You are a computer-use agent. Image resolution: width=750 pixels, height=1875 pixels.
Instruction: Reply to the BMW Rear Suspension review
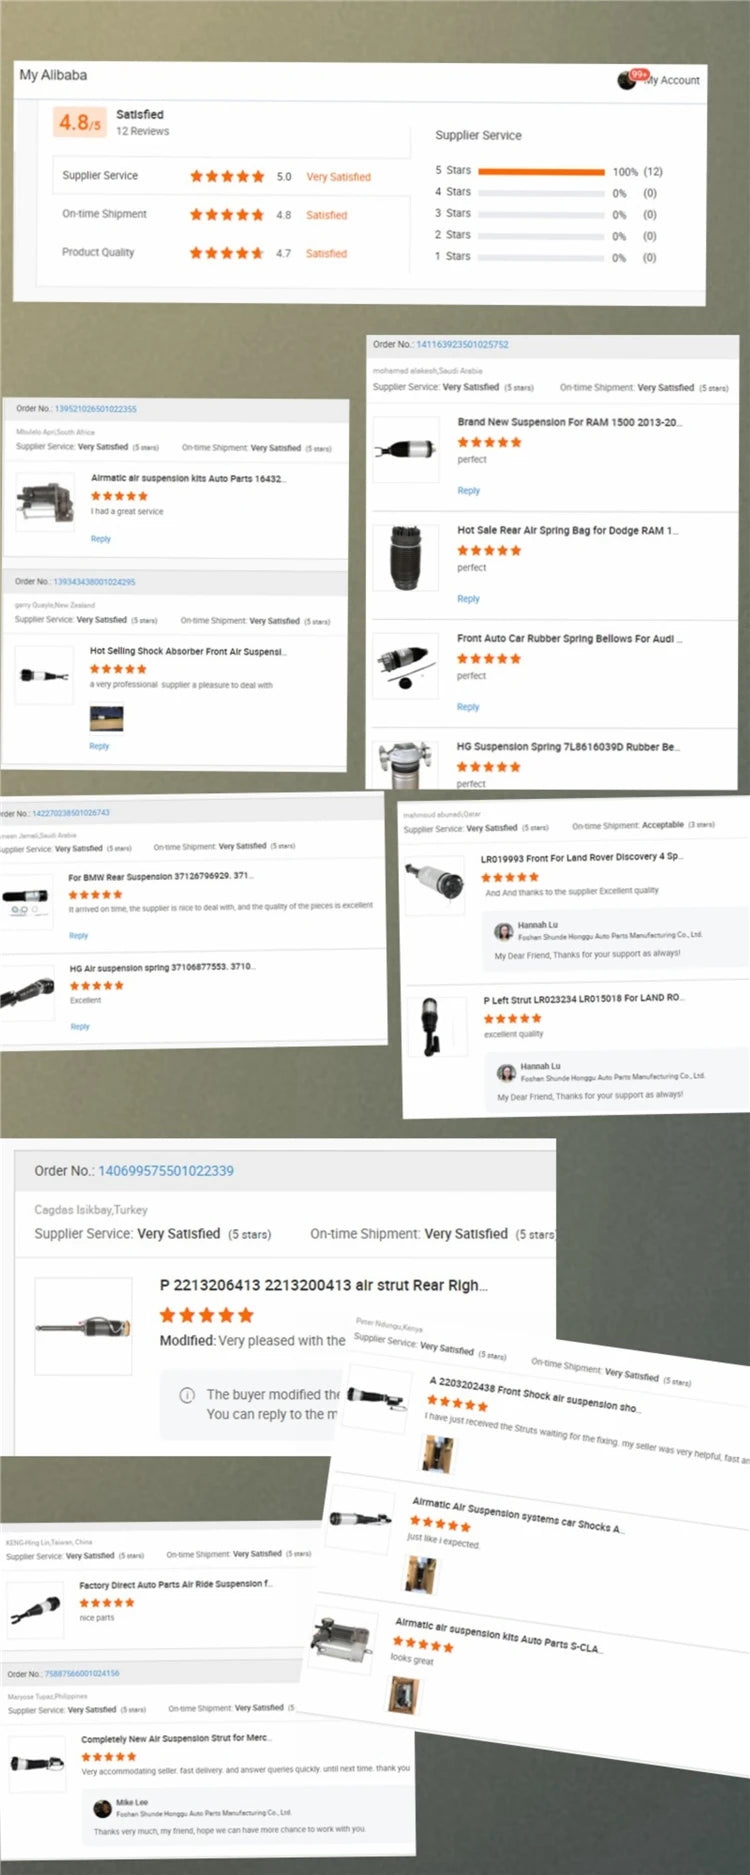(x=79, y=936)
